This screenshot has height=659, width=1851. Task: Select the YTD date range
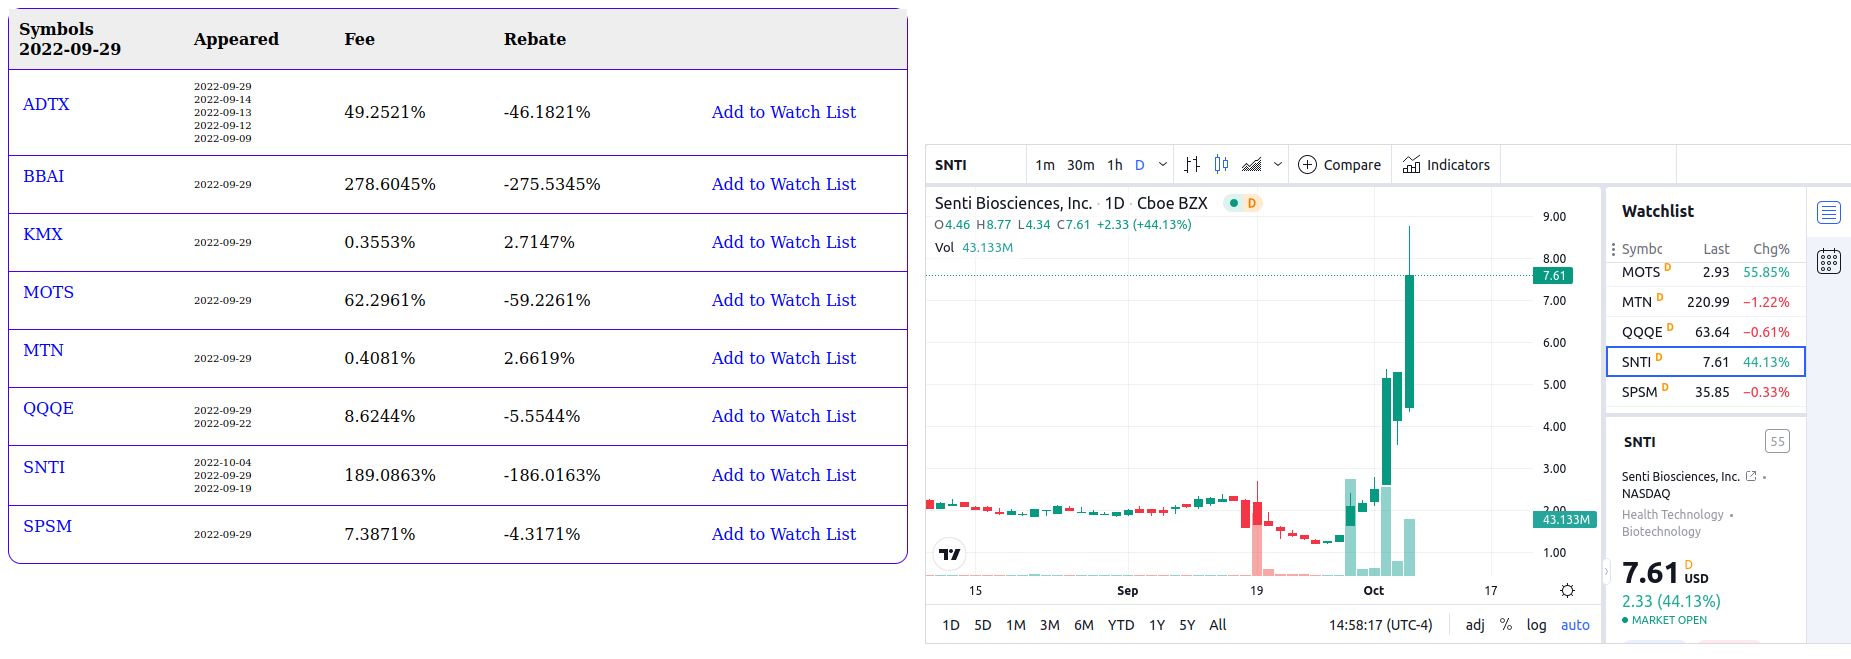(1121, 625)
